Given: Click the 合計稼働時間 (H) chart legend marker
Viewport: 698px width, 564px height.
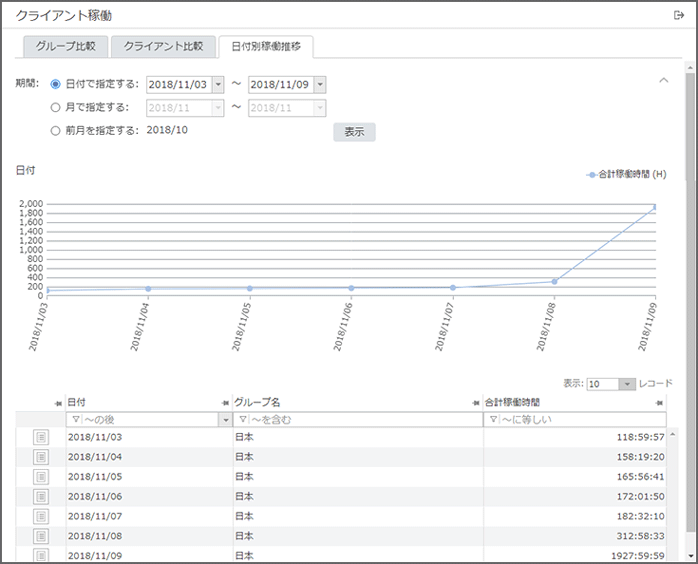Looking at the screenshot, I should click(592, 174).
